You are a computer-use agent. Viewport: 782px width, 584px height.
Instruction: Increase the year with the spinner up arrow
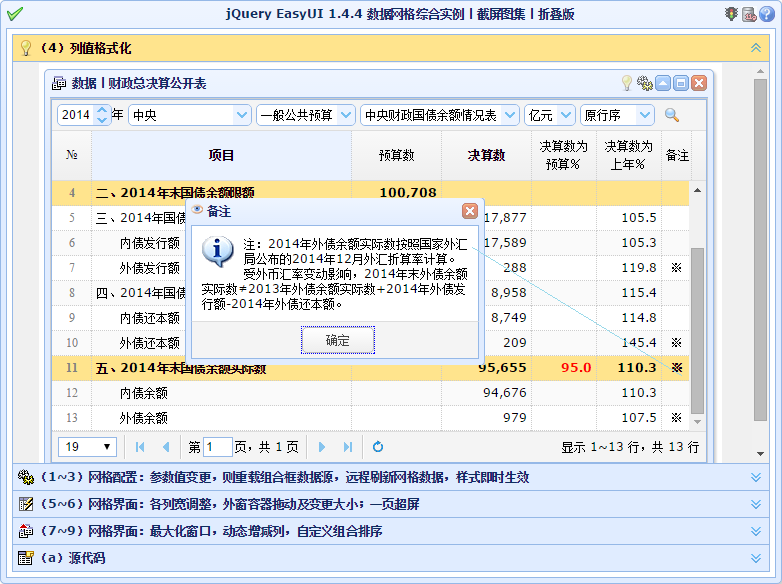coord(102,110)
